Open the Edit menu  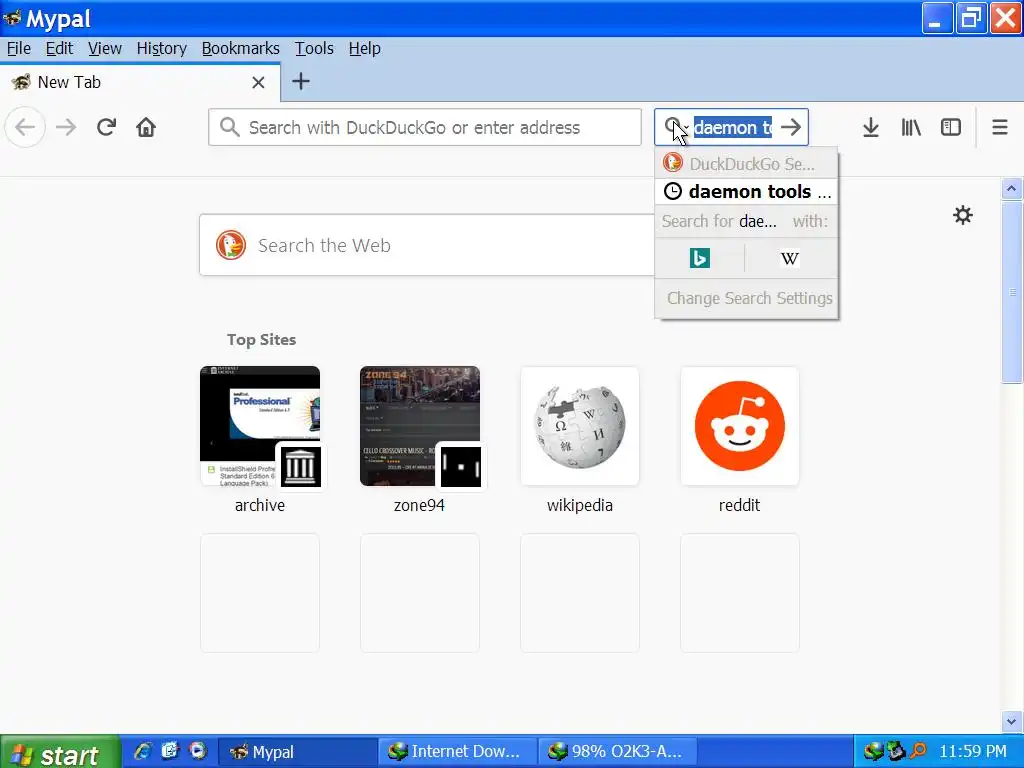click(59, 48)
